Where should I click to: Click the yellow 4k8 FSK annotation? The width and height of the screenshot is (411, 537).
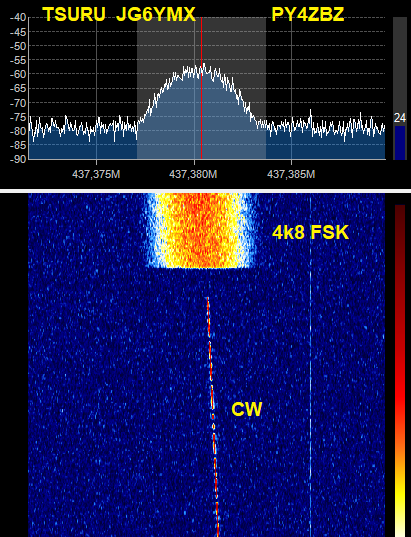310,233
